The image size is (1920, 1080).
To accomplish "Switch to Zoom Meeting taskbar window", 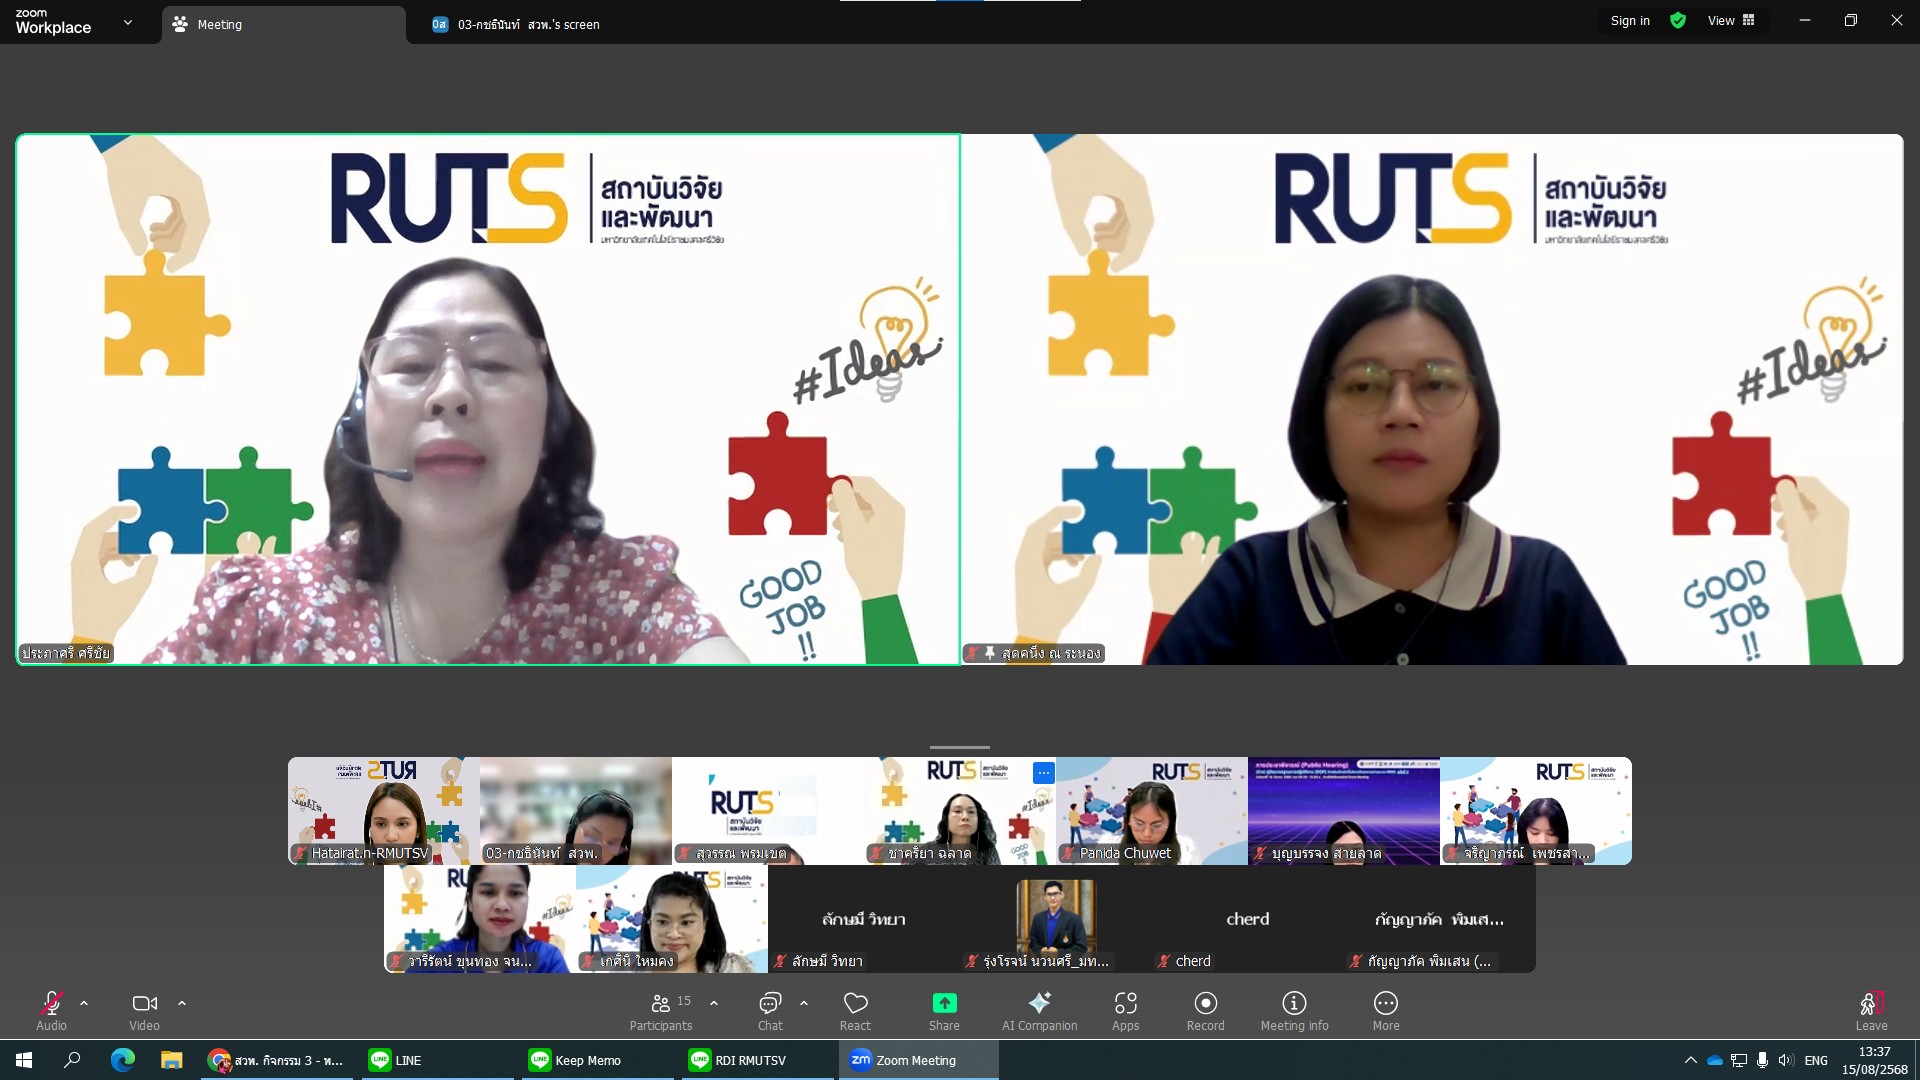I will pos(918,1060).
